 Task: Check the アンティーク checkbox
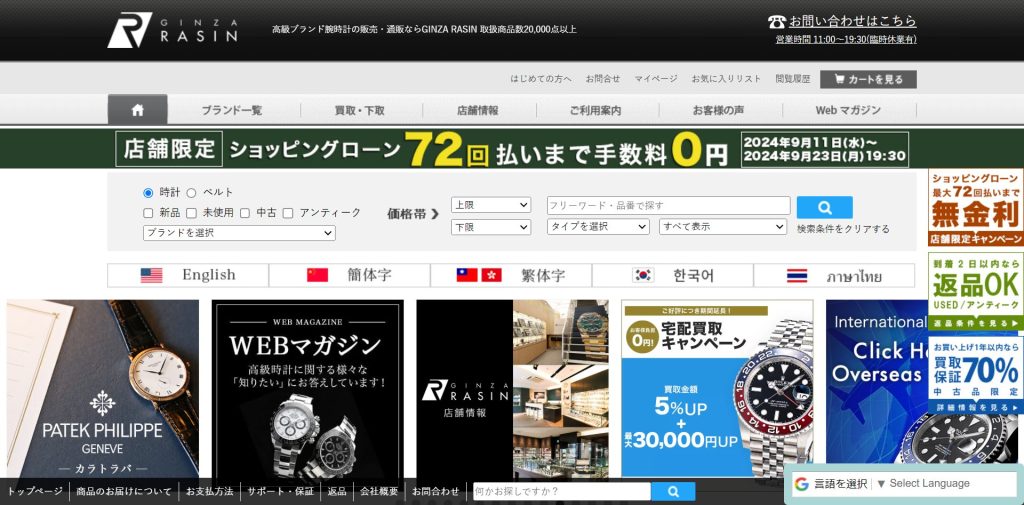288,213
